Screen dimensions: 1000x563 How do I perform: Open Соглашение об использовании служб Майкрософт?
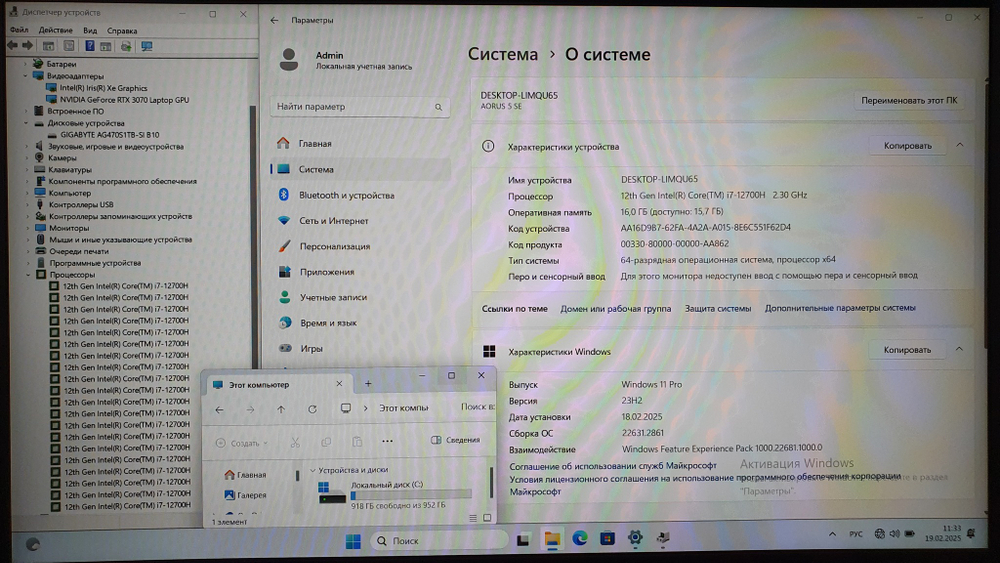(612, 466)
